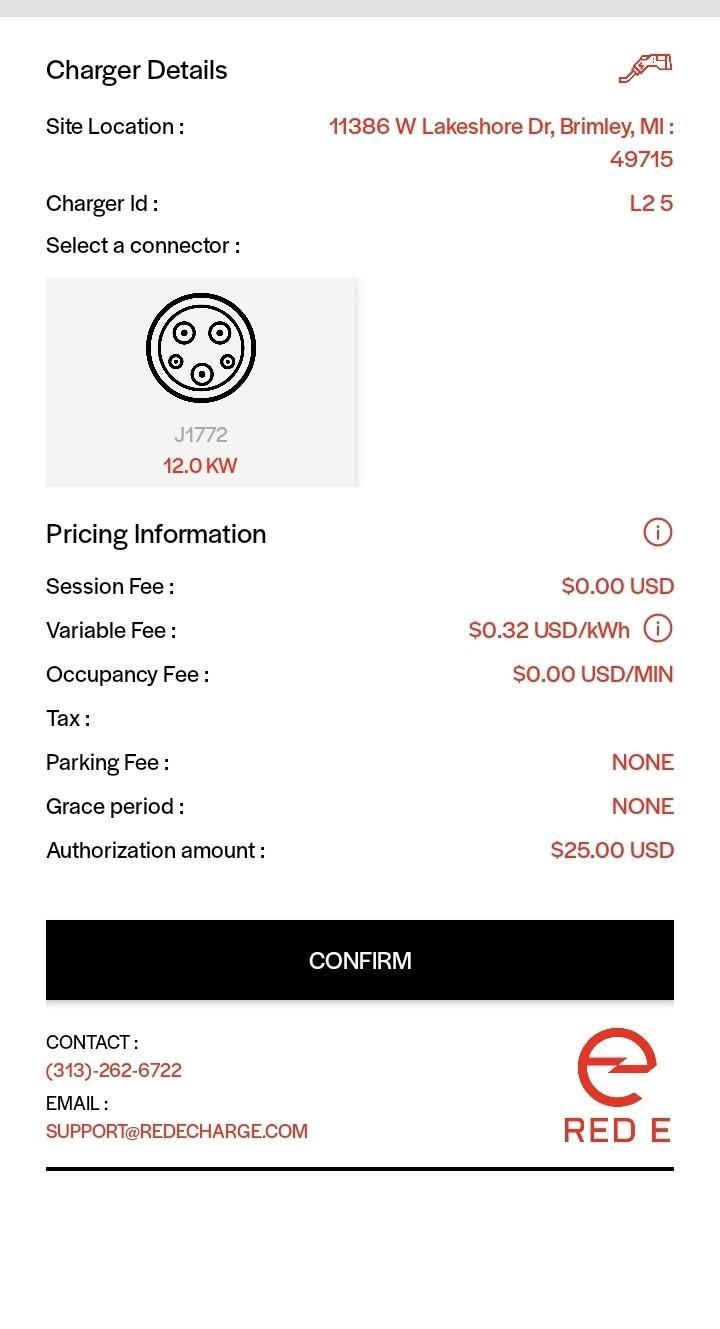Viewport: 720px width, 1329px height.
Task: Tap the info icon next to Variable Fee
Action: tap(657, 629)
